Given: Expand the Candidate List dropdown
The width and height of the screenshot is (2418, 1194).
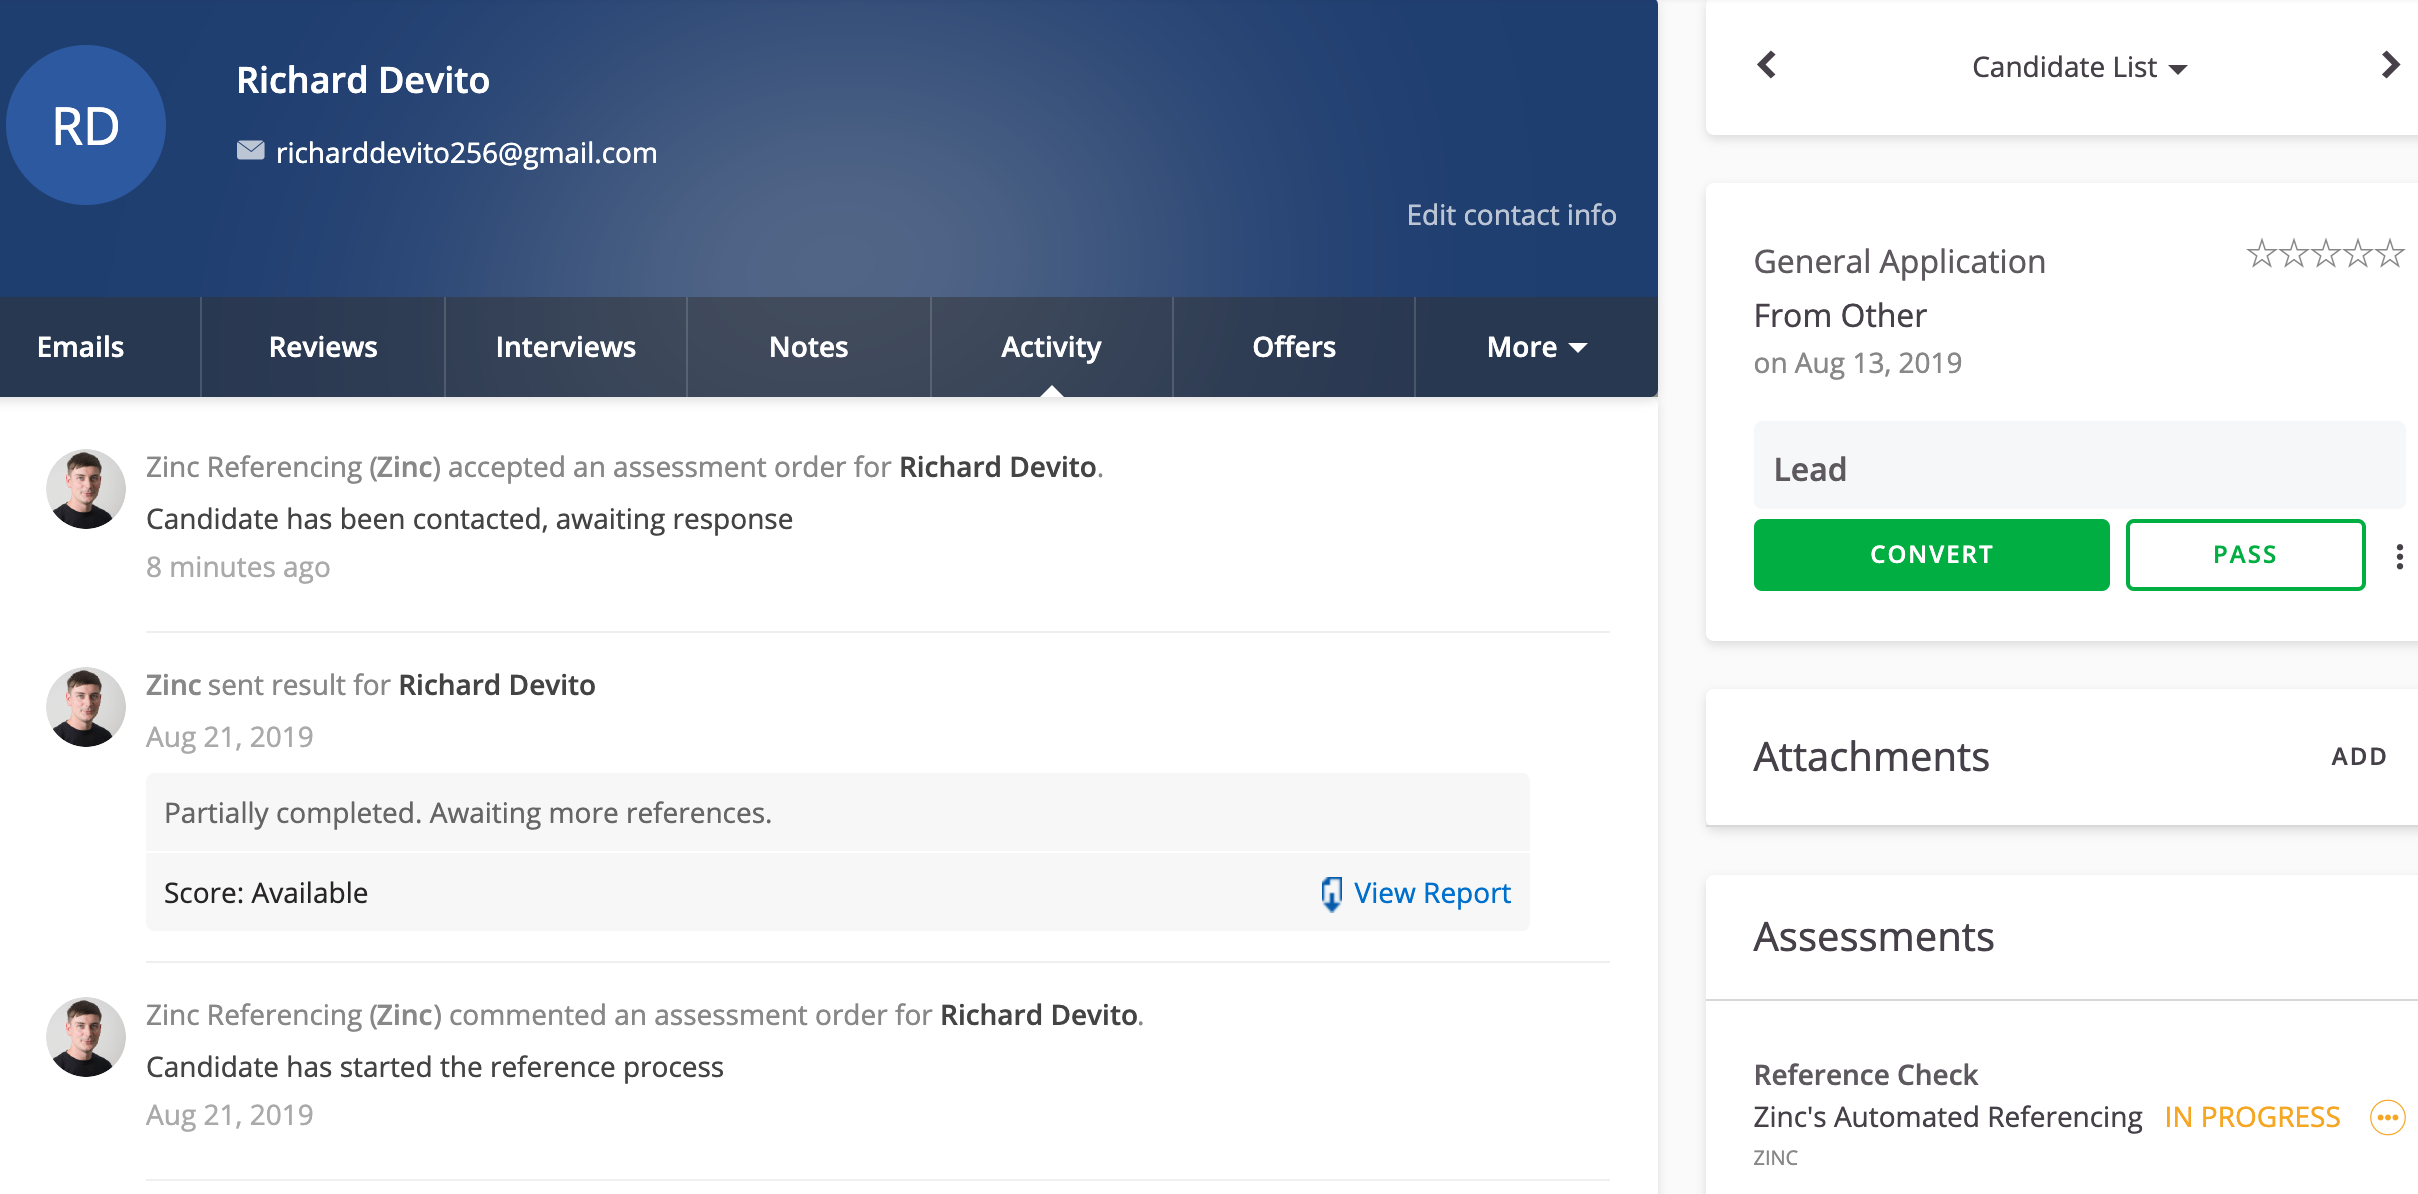Looking at the screenshot, I should coord(2078,68).
